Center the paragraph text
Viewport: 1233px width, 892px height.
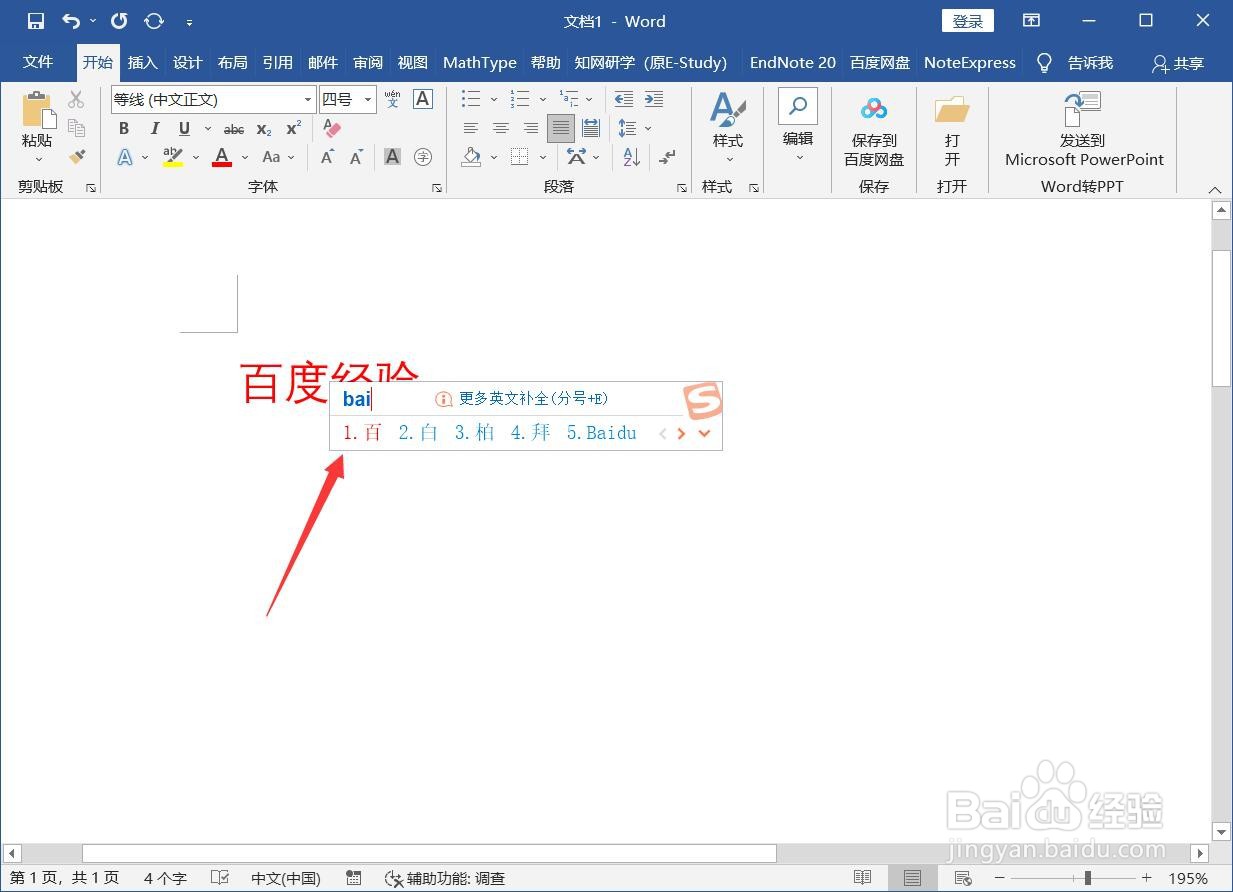point(501,128)
